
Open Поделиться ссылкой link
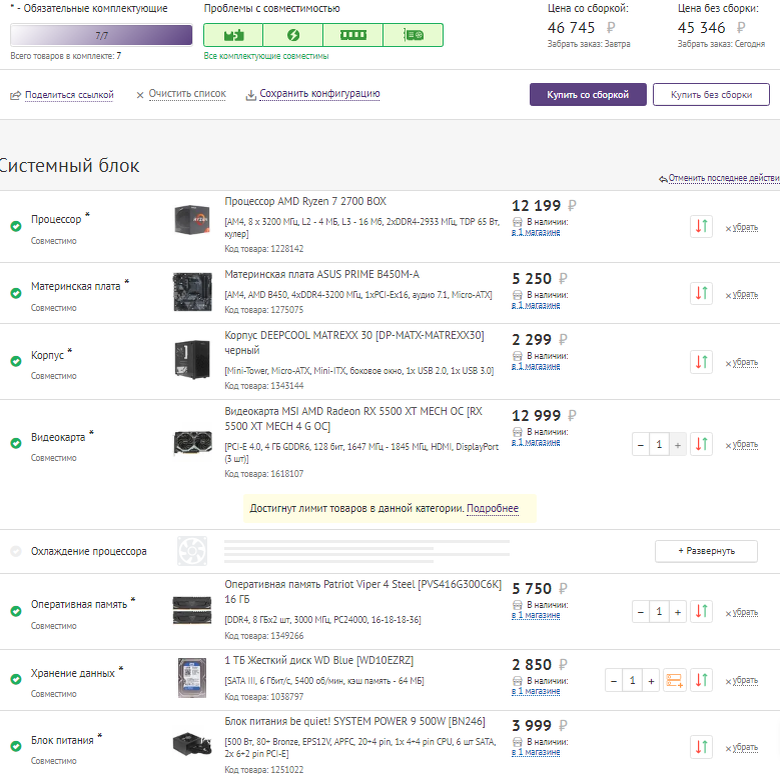click(x=69, y=95)
